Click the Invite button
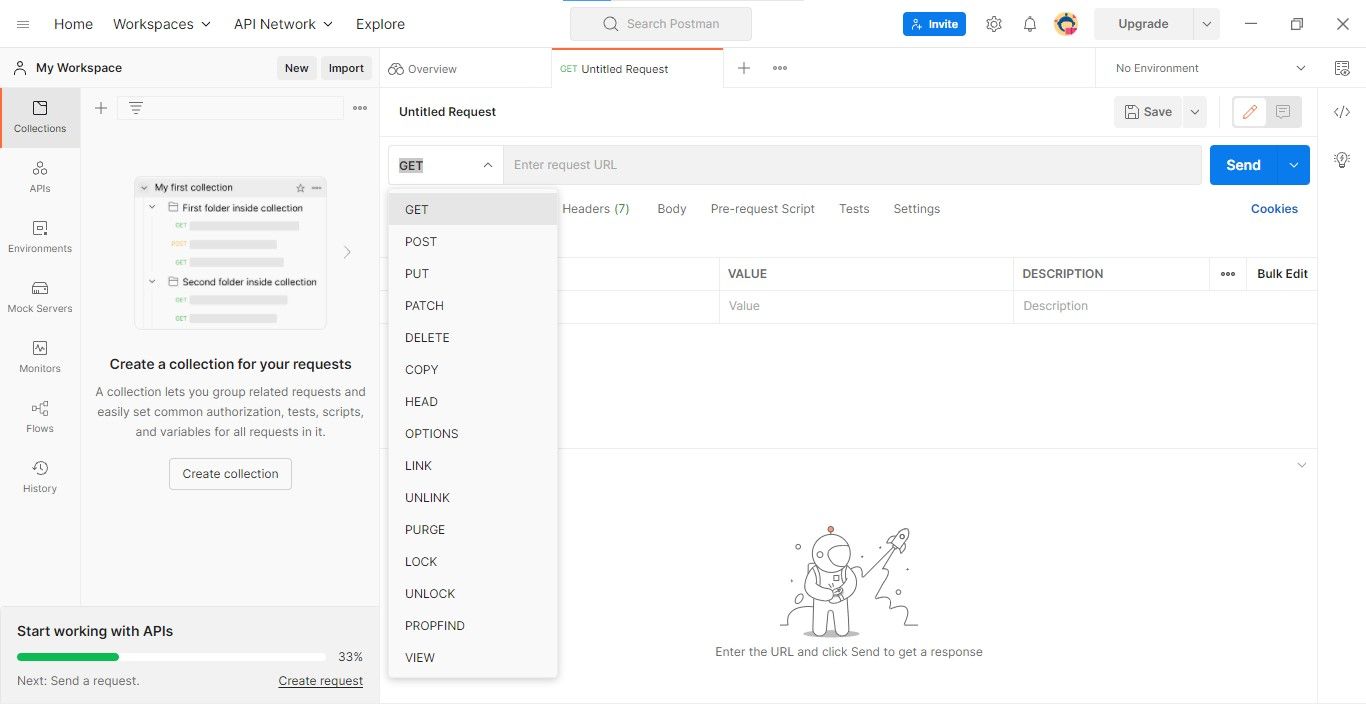 (934, 24)
